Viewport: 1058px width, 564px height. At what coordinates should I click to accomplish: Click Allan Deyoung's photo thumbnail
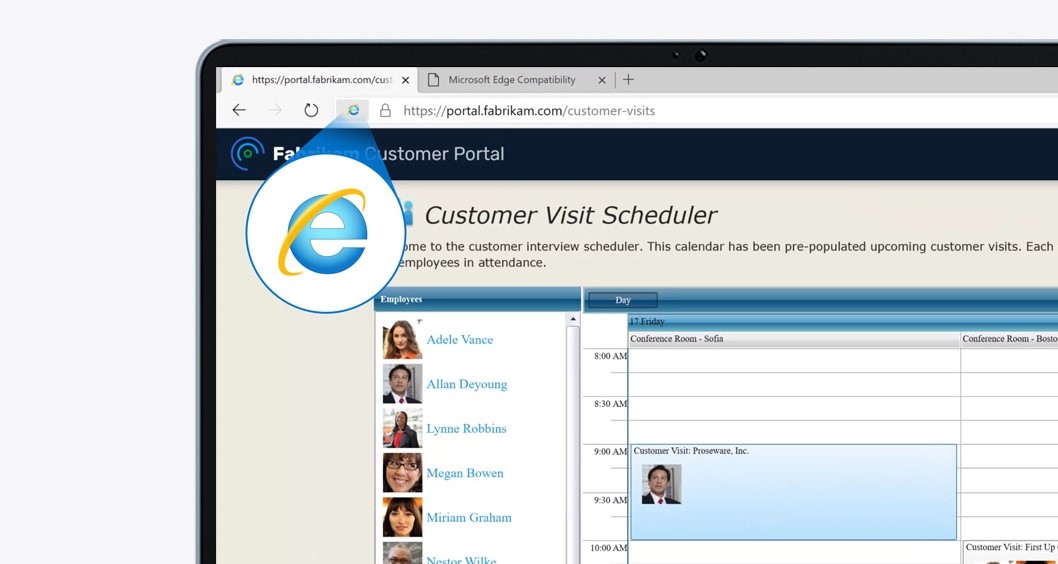pyautogui.click(x=402, y=384)
